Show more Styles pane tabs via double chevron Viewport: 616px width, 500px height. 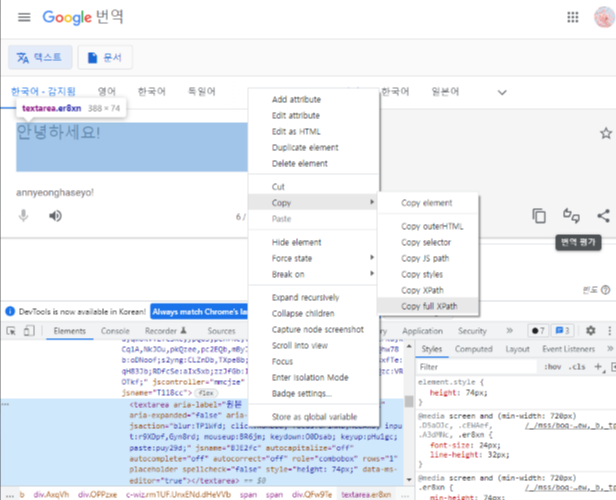(x=610, y=348)
